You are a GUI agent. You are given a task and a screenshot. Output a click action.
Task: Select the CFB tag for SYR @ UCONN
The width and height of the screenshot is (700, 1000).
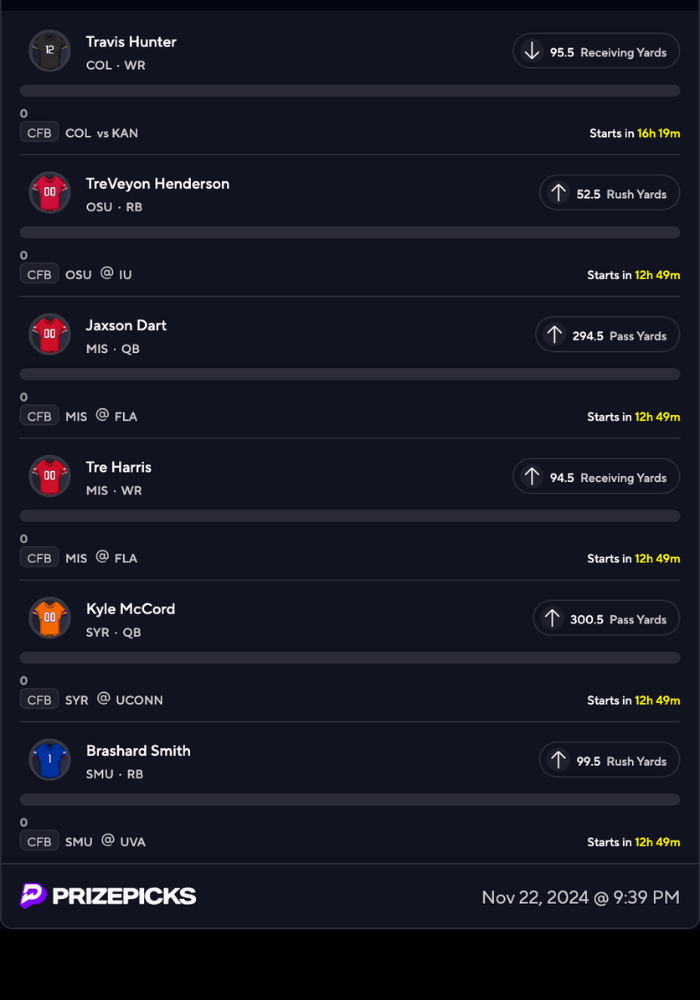pos(39,700)
